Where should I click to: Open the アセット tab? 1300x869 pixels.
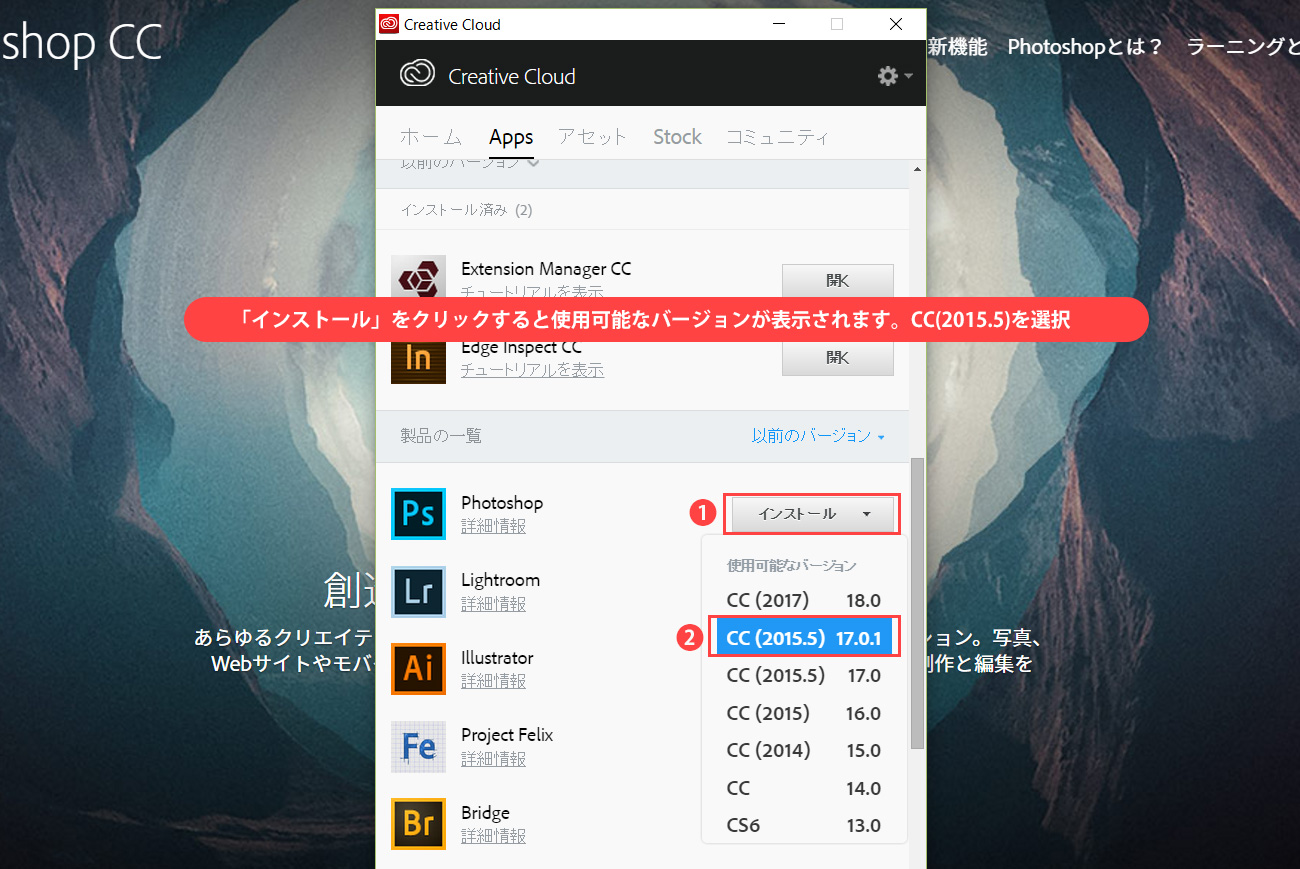coord(592,137)
